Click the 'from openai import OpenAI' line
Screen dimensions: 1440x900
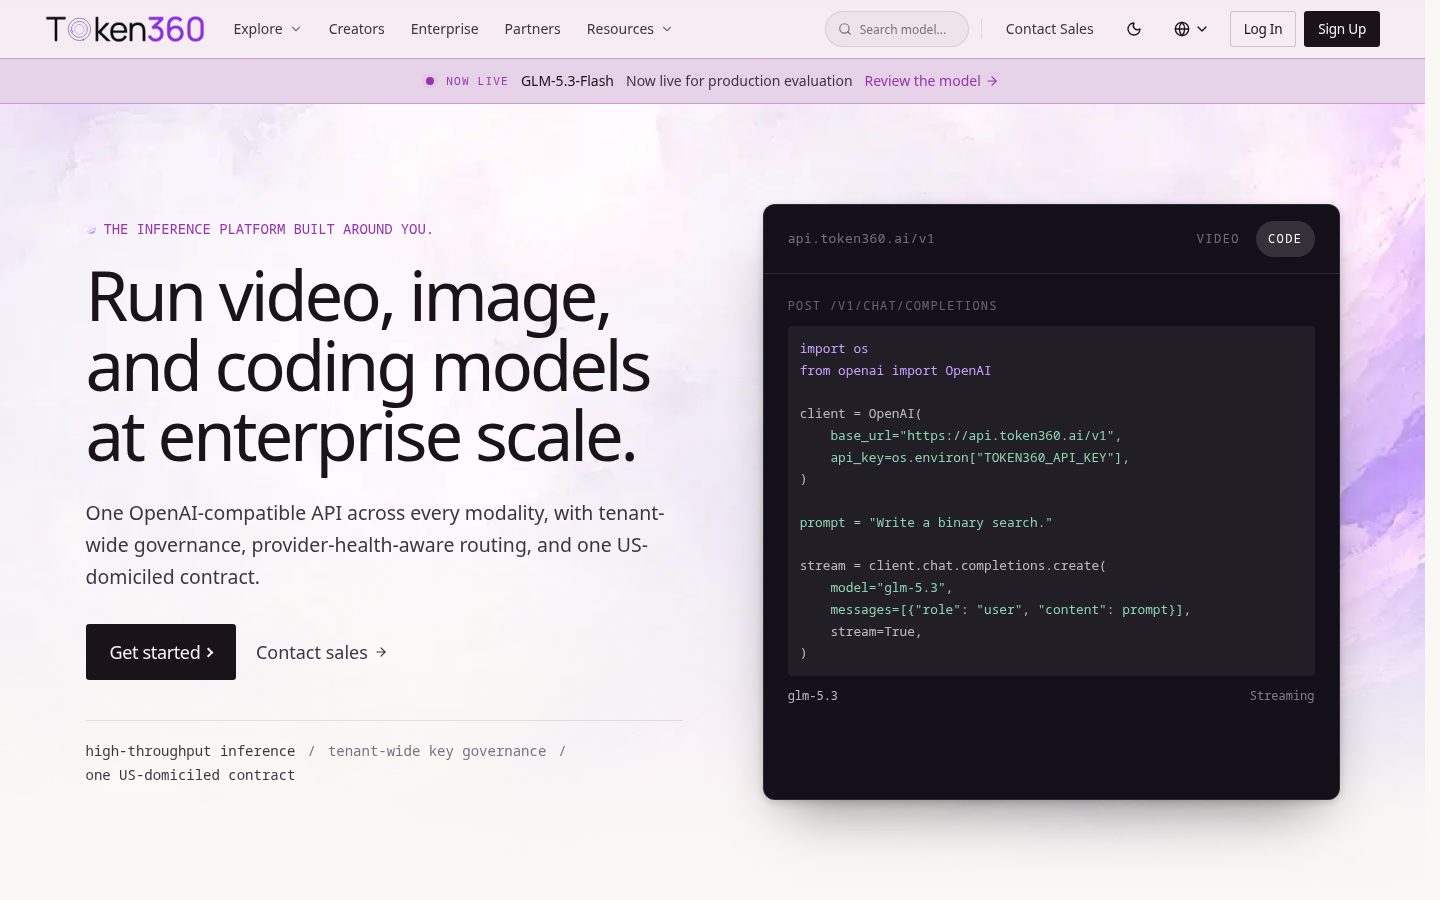(x=895, y=371)
